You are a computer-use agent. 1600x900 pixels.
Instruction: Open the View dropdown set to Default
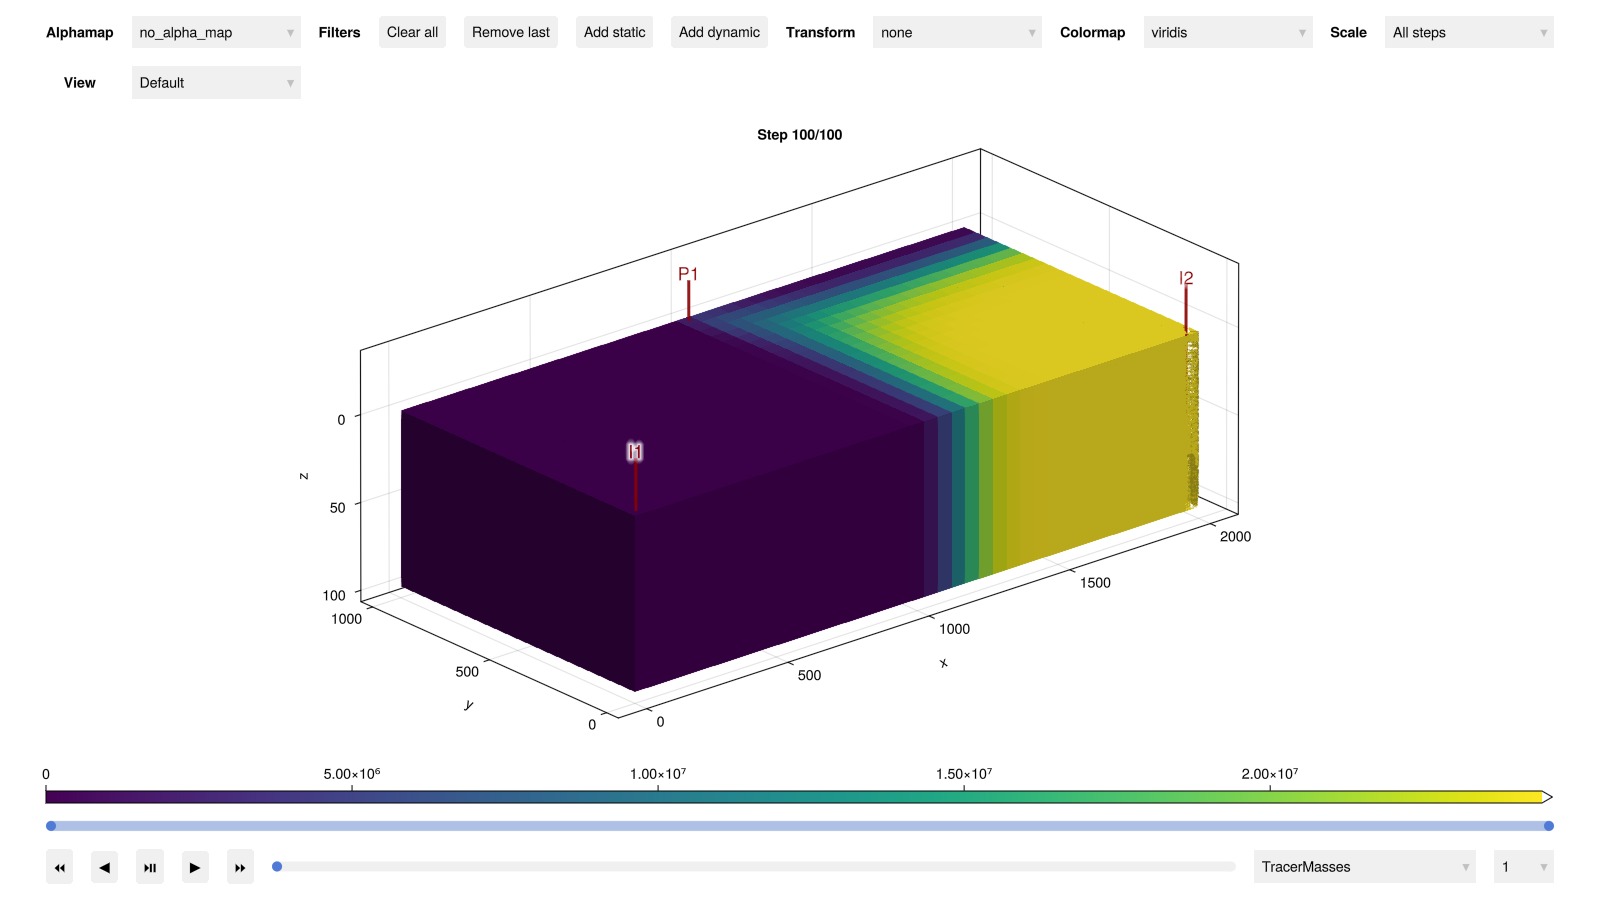click(x=216, y=83)
